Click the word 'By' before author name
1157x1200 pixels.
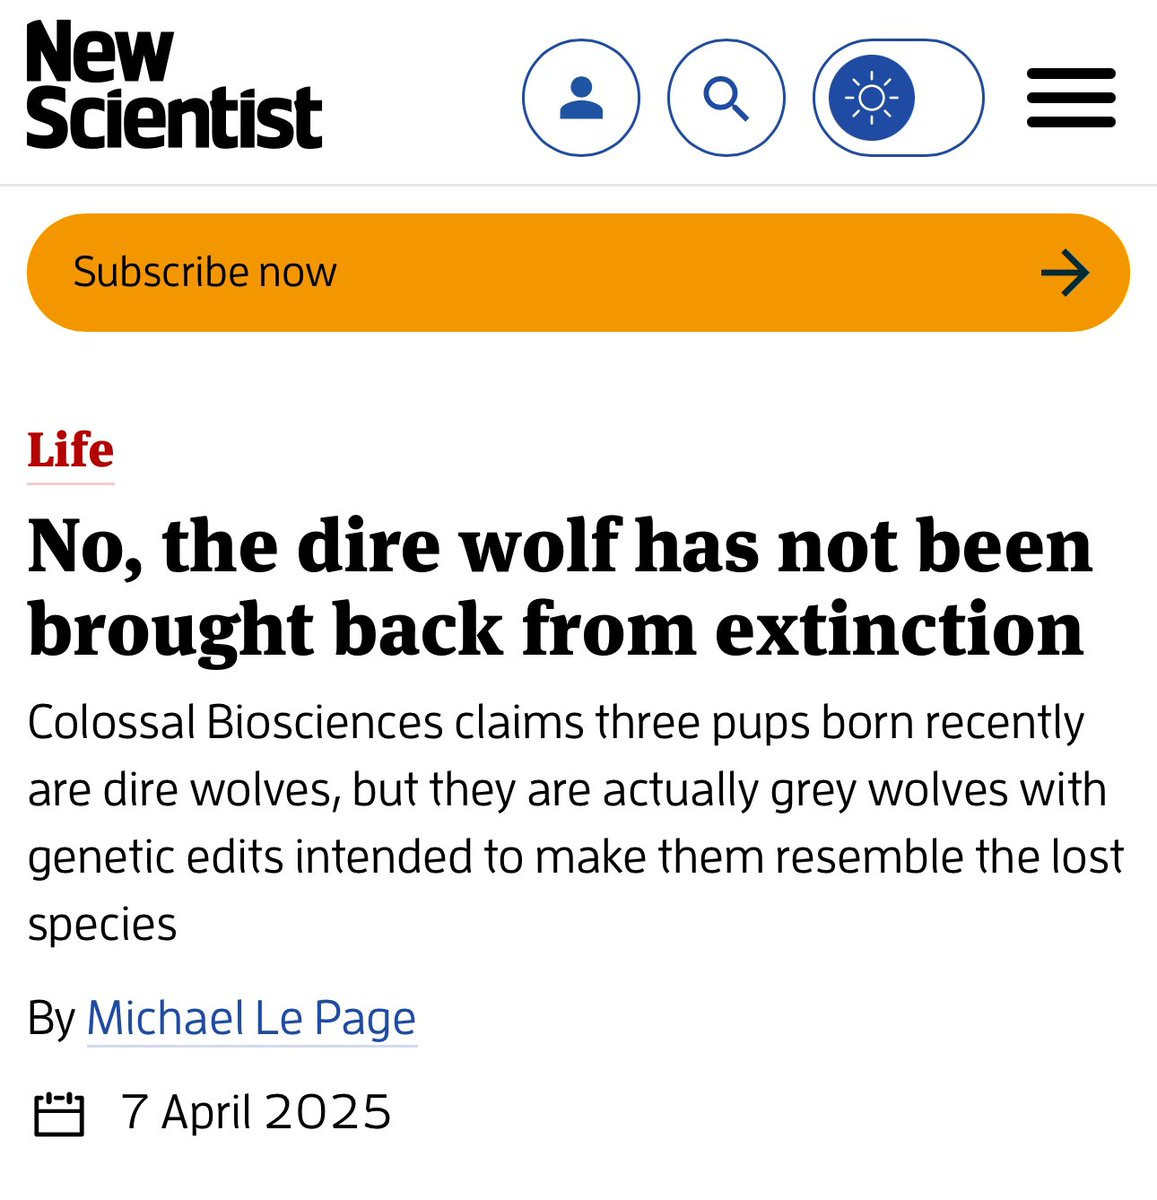pyautogui.click(x=51, y=1019)
